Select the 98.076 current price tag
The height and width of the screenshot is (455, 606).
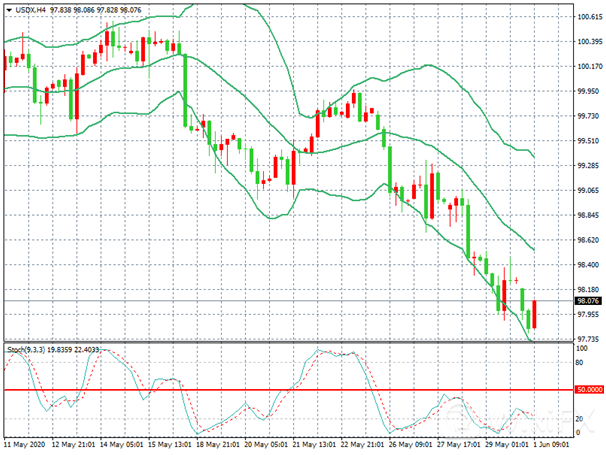click(587, 300)
